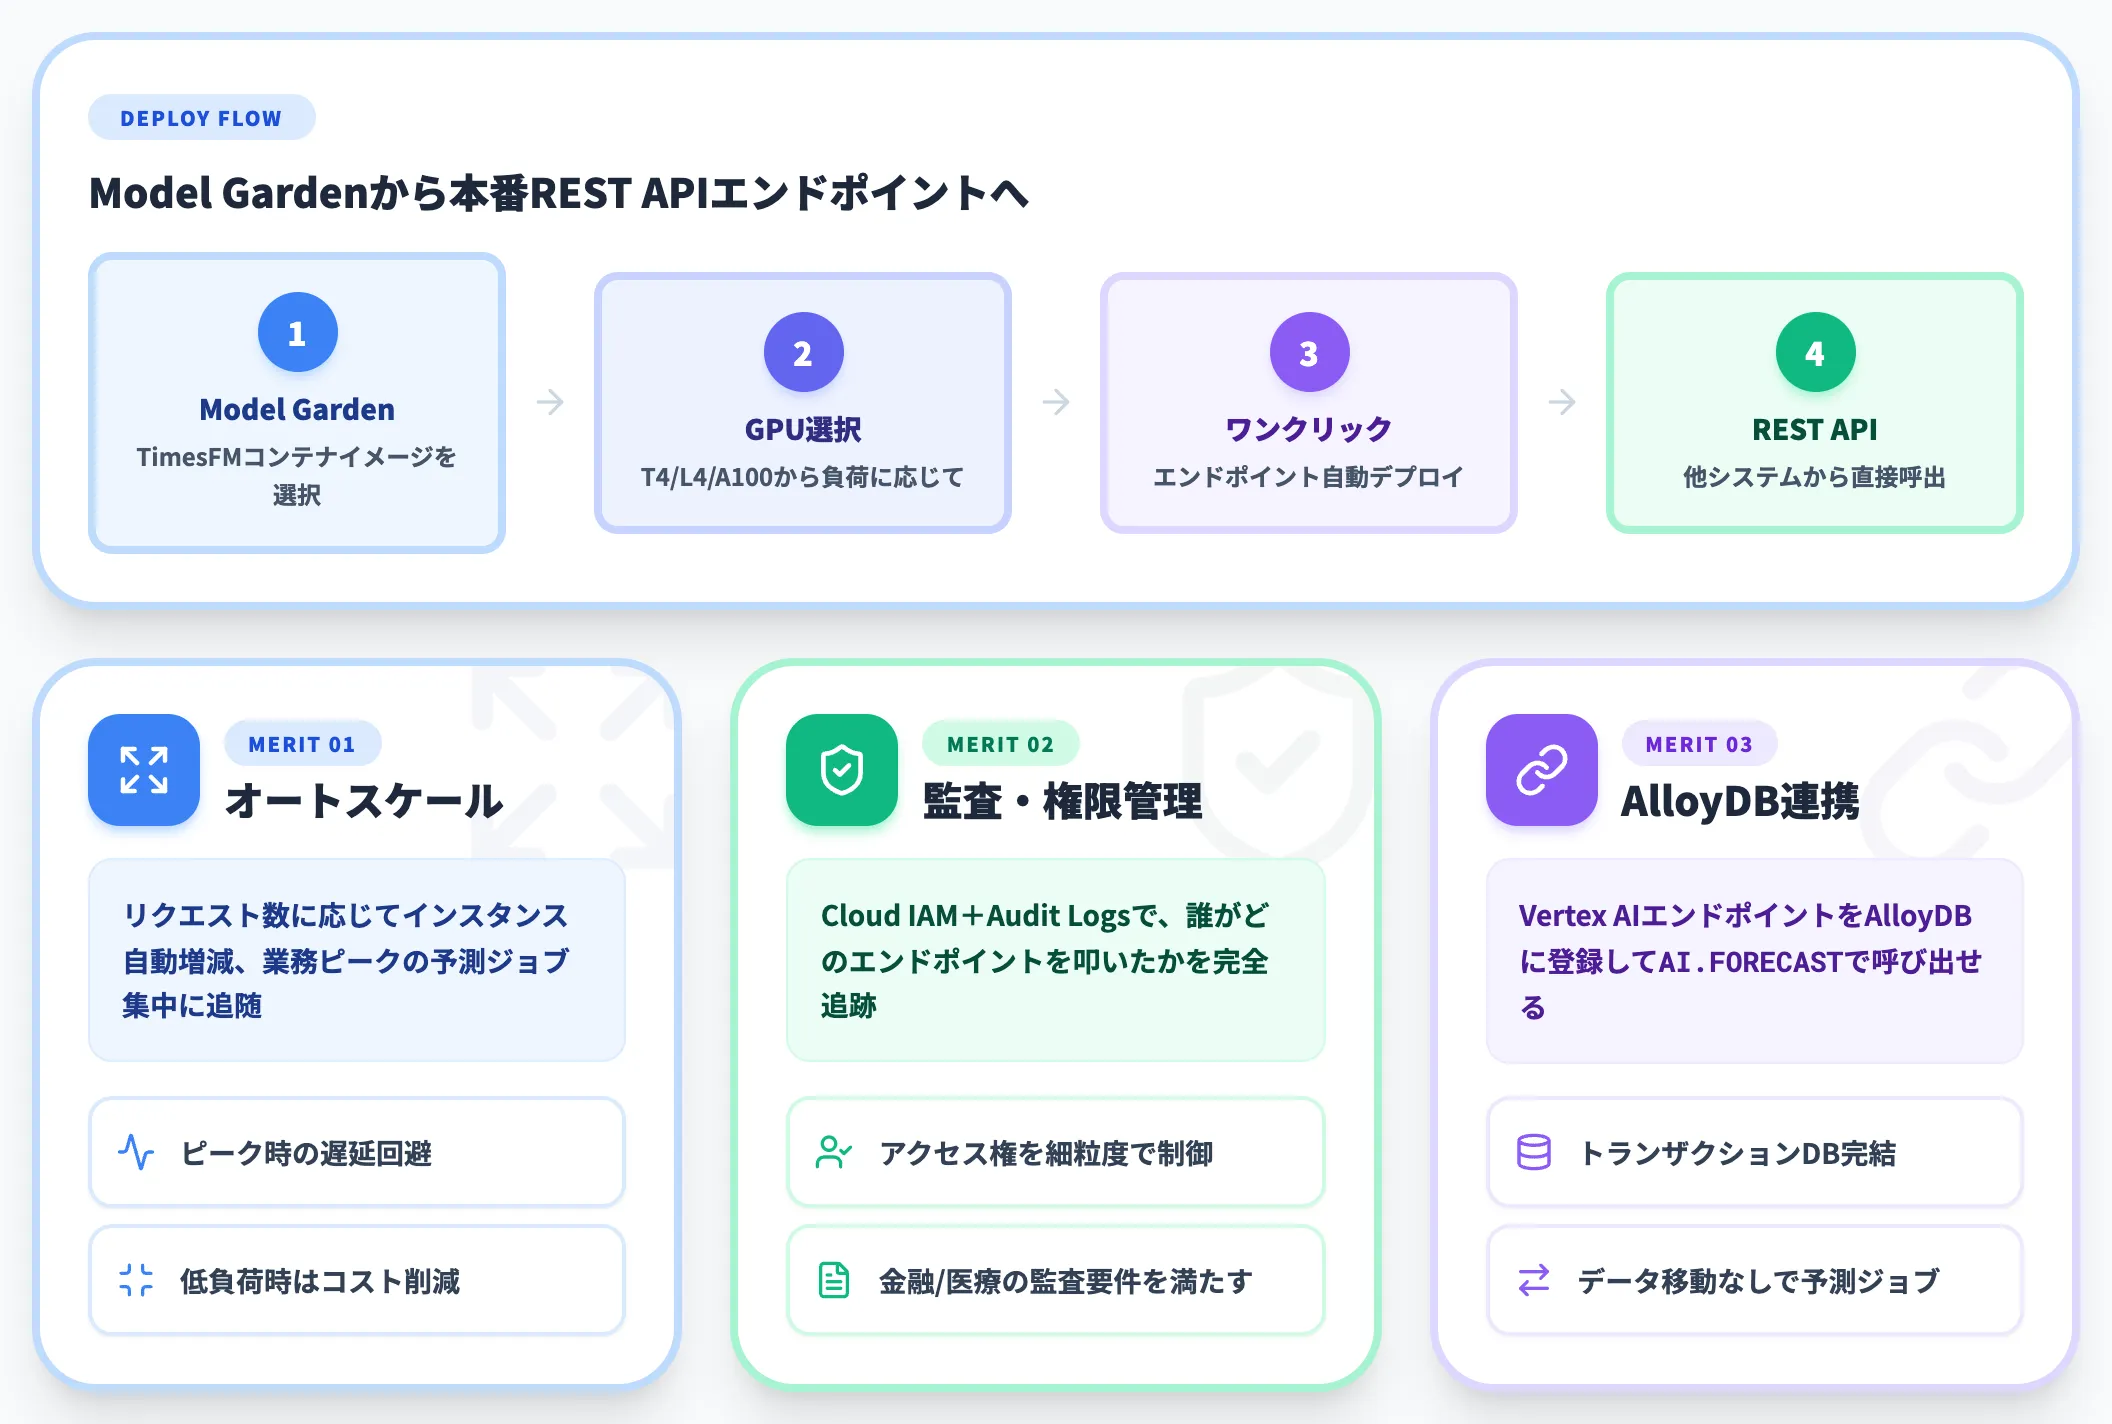Click the document icon beside 金融/医療の監査要件を満たす

pos(834,1280)
